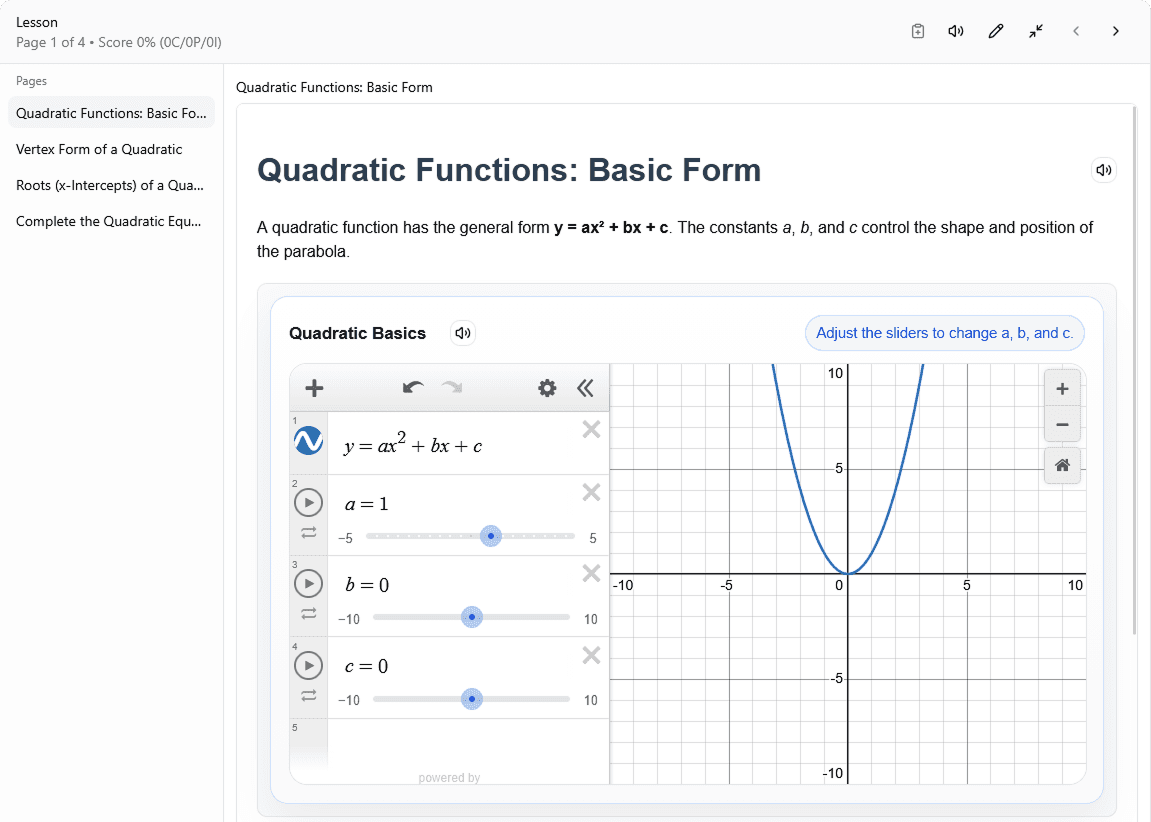Open the clipboard notes icon in header

918,31
